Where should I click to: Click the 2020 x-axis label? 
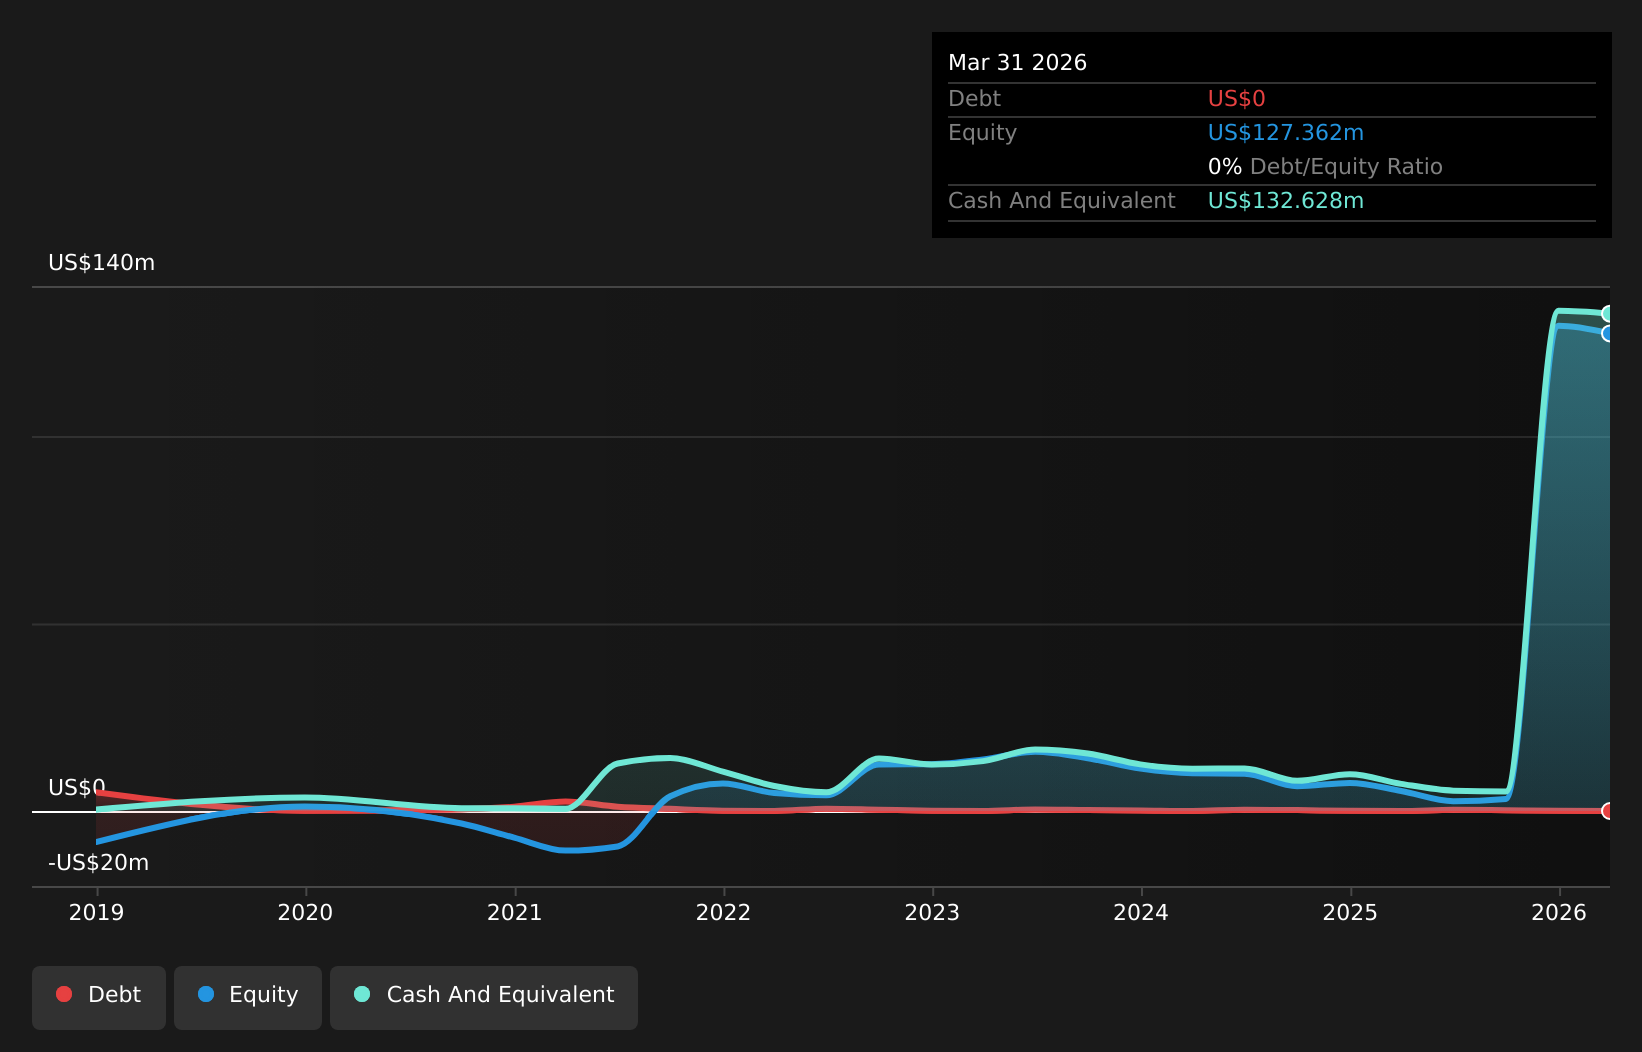305,913
